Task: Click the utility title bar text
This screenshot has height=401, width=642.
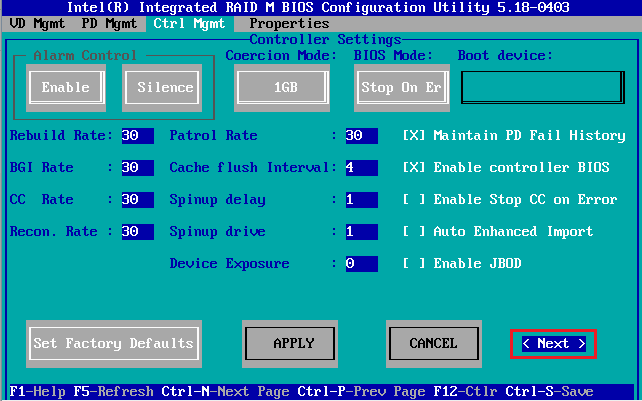Action: coord(318,7)
